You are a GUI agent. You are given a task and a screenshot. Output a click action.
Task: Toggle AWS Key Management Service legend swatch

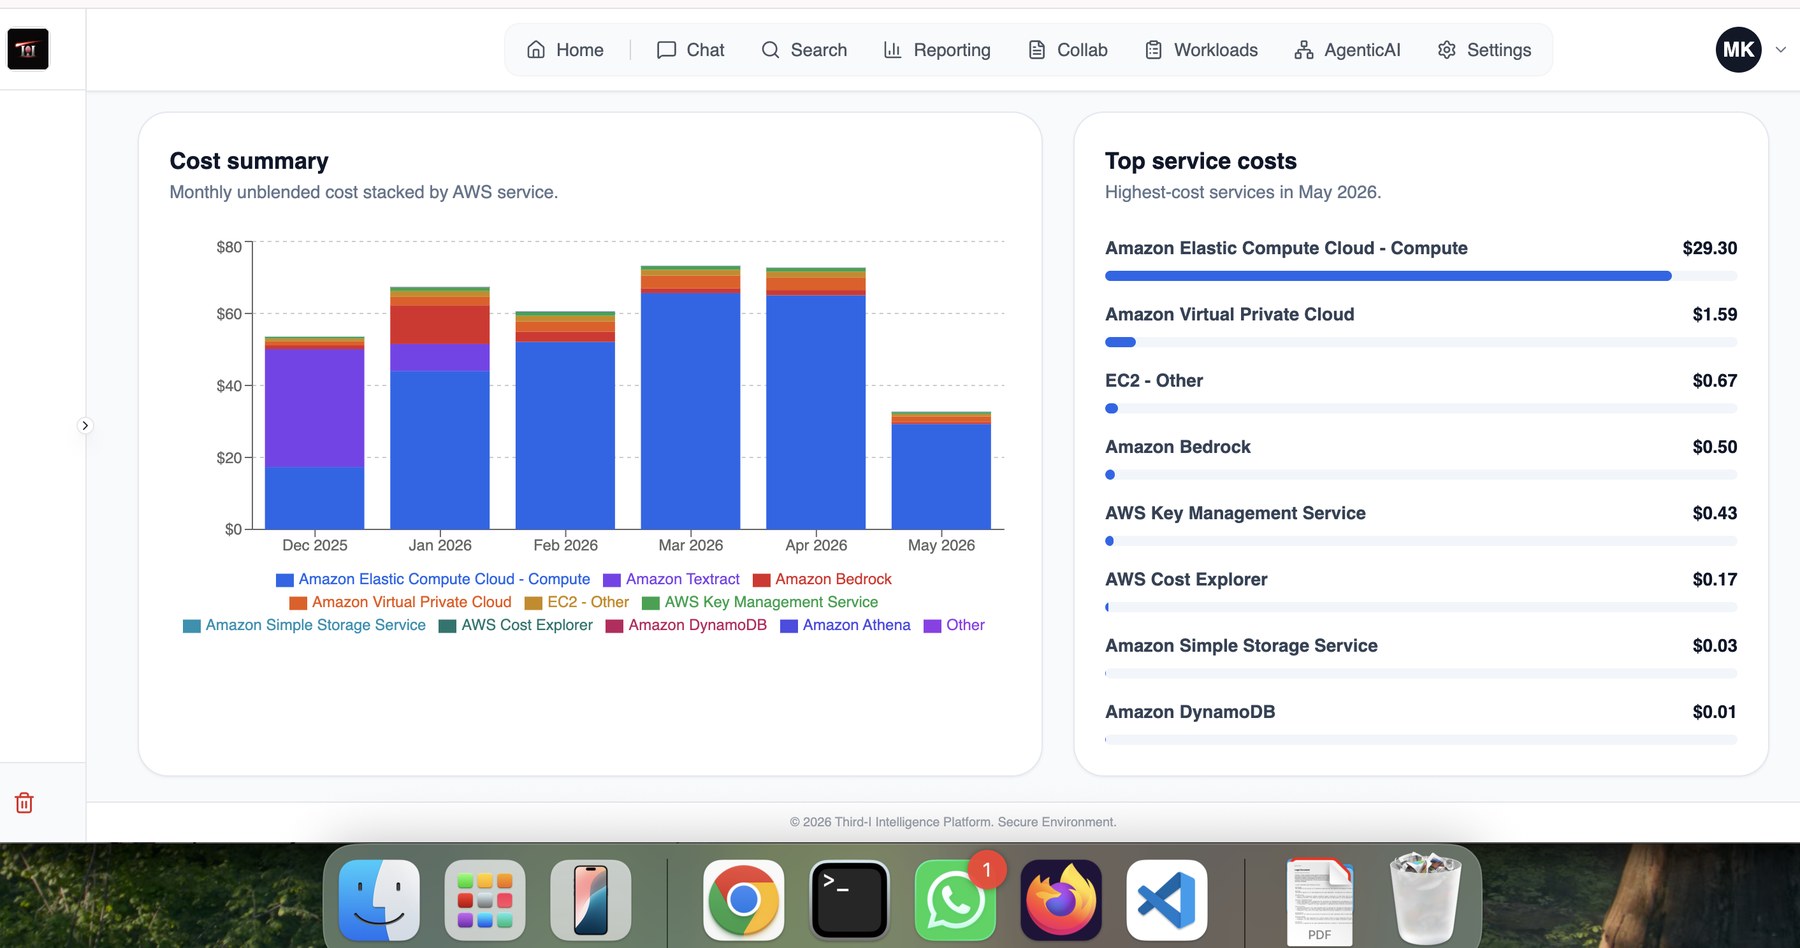[651, 603]
